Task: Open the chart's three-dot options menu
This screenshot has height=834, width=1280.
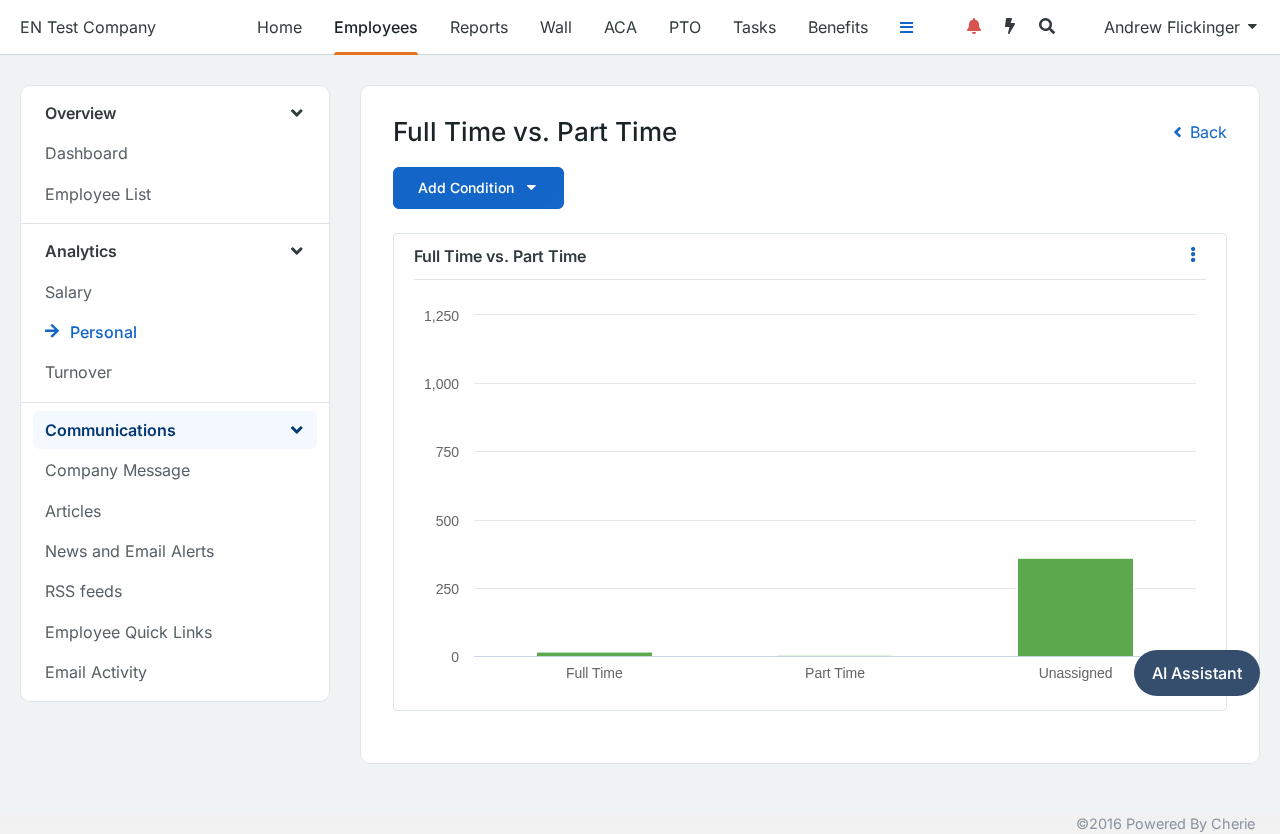Action: [1192, 255]
